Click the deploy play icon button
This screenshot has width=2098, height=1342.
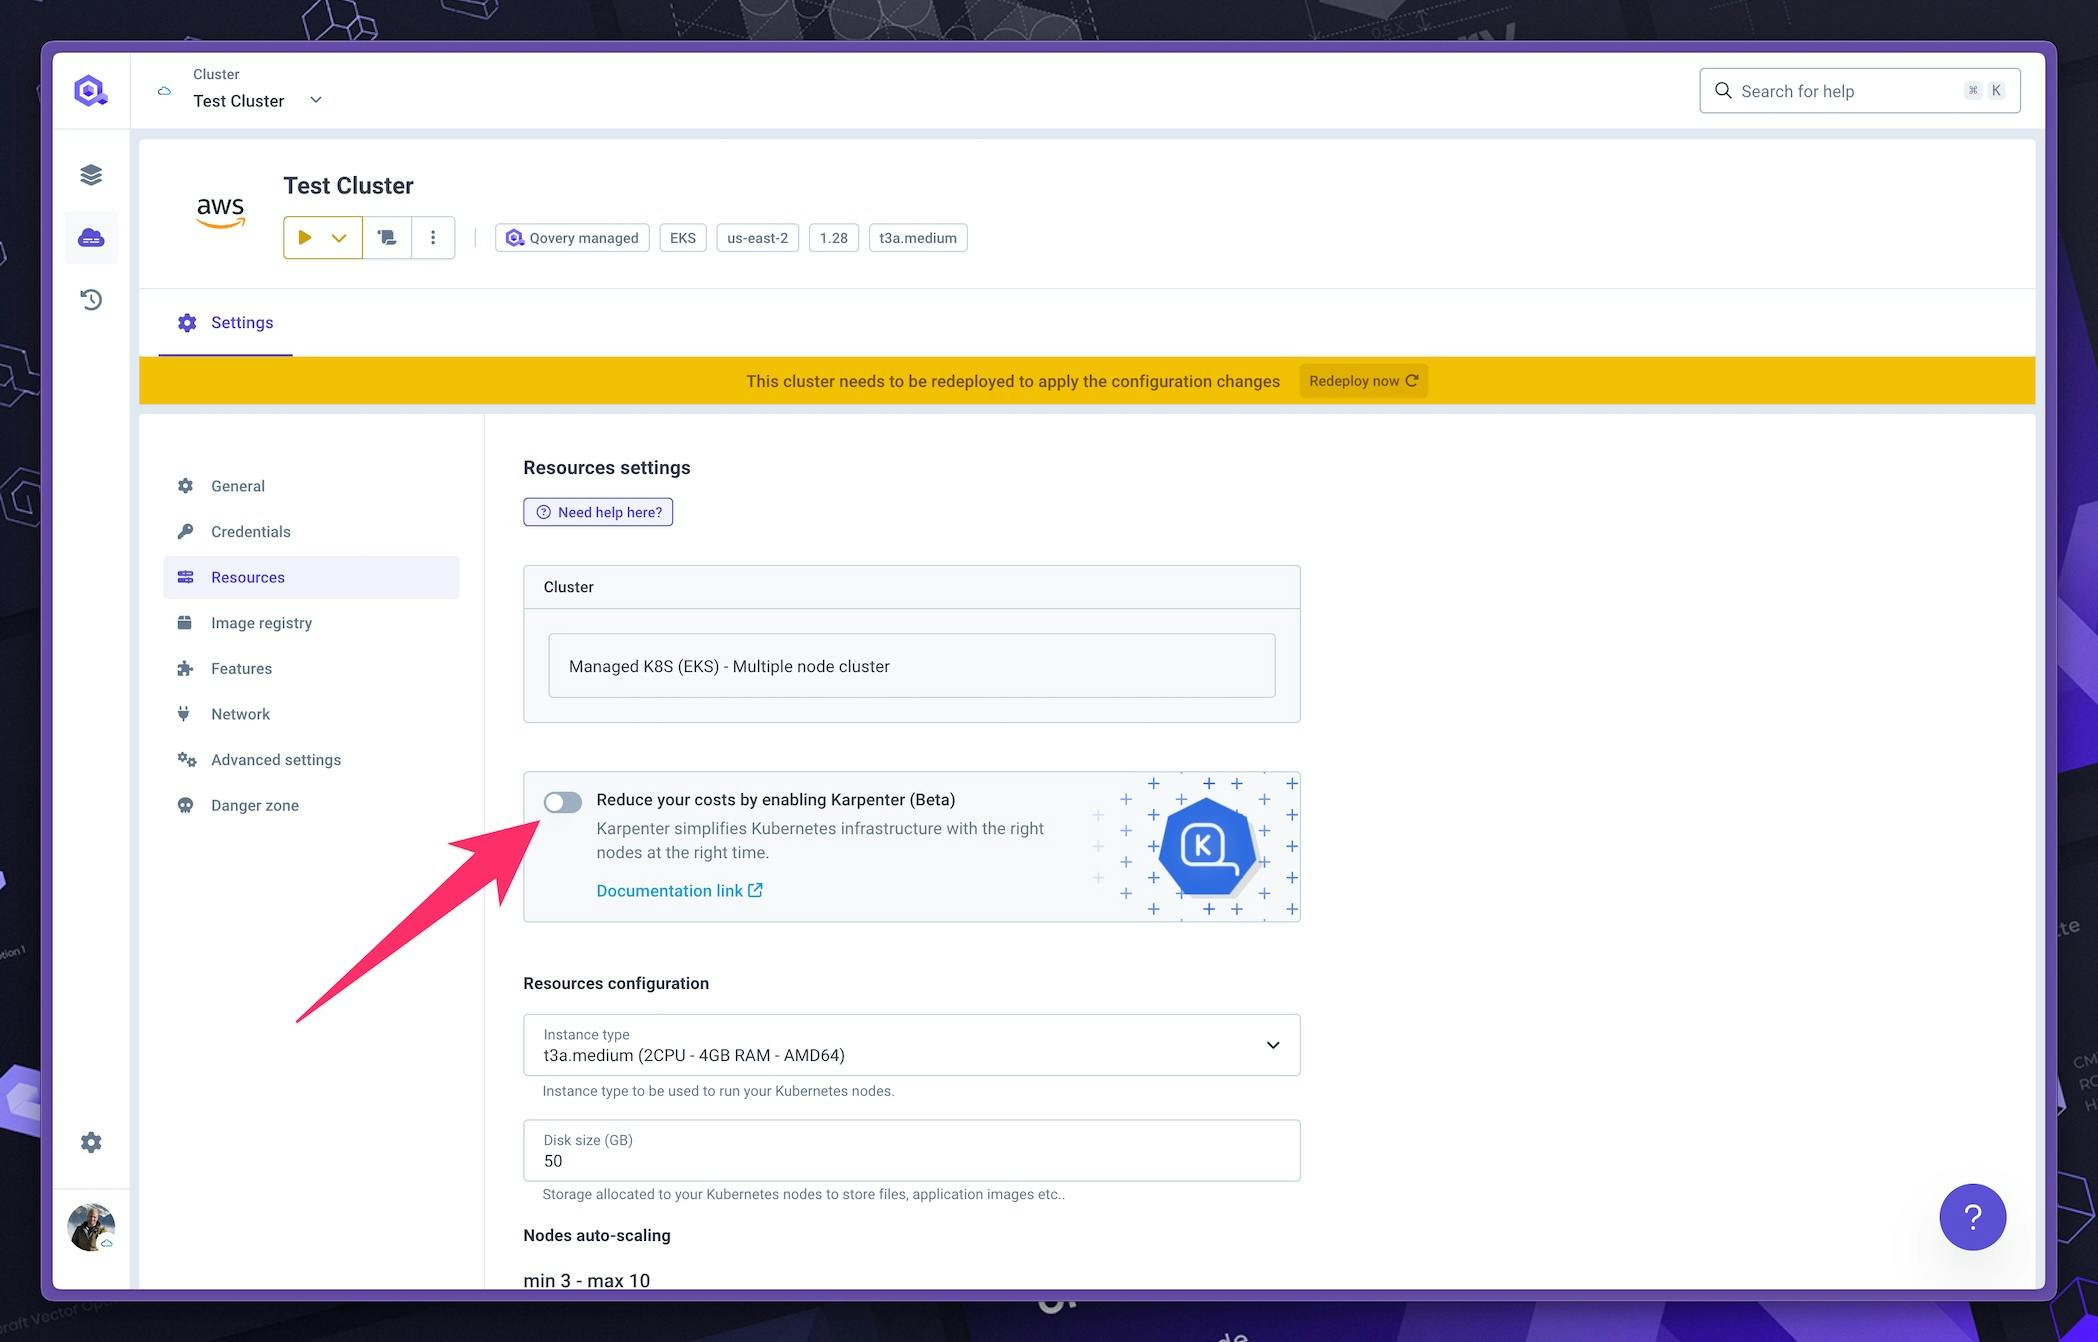pos(305,238)
